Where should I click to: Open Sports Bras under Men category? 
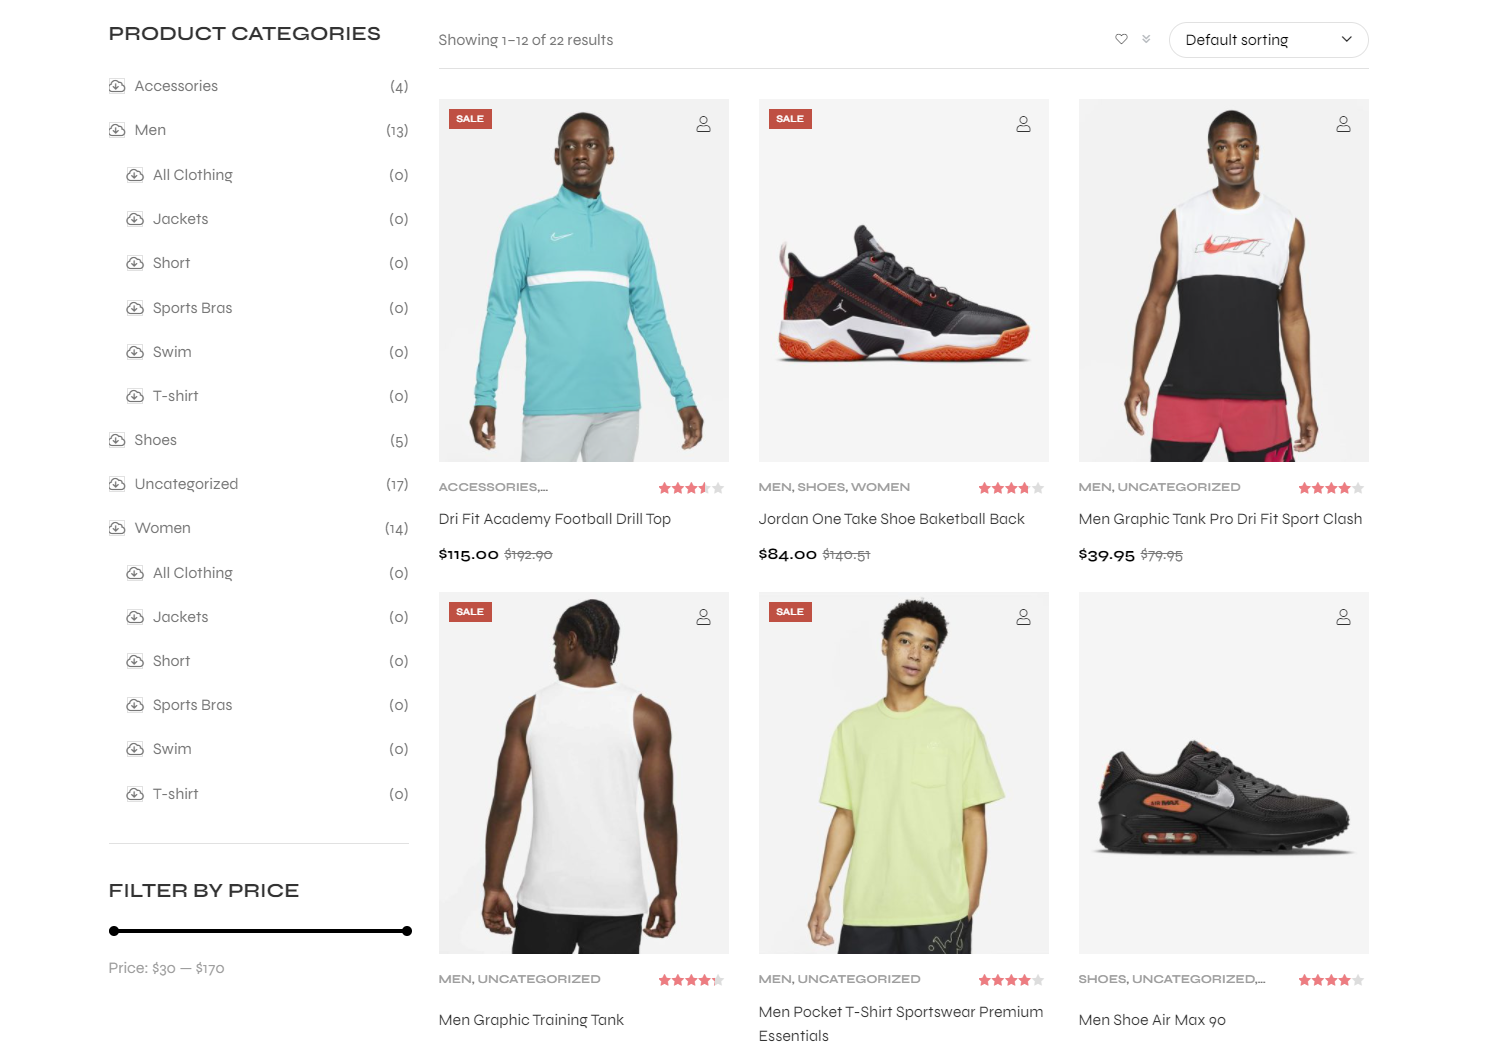tap(192, 308)
